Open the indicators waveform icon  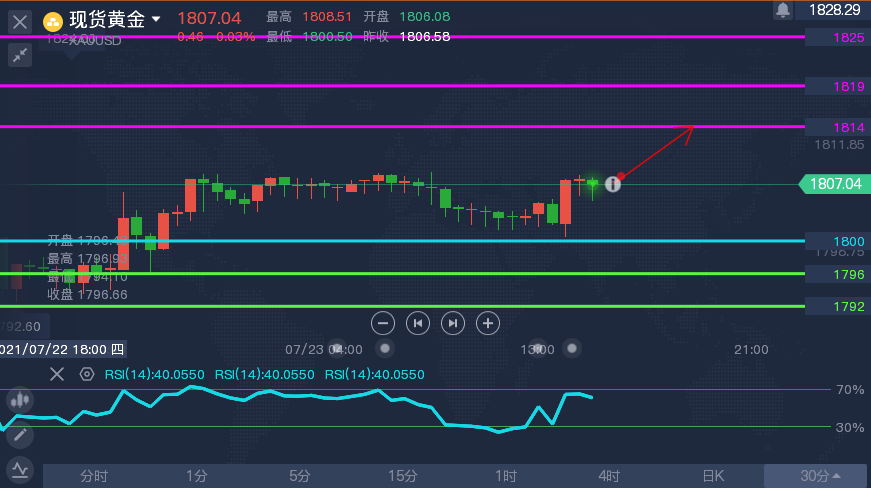pos(19,468)
